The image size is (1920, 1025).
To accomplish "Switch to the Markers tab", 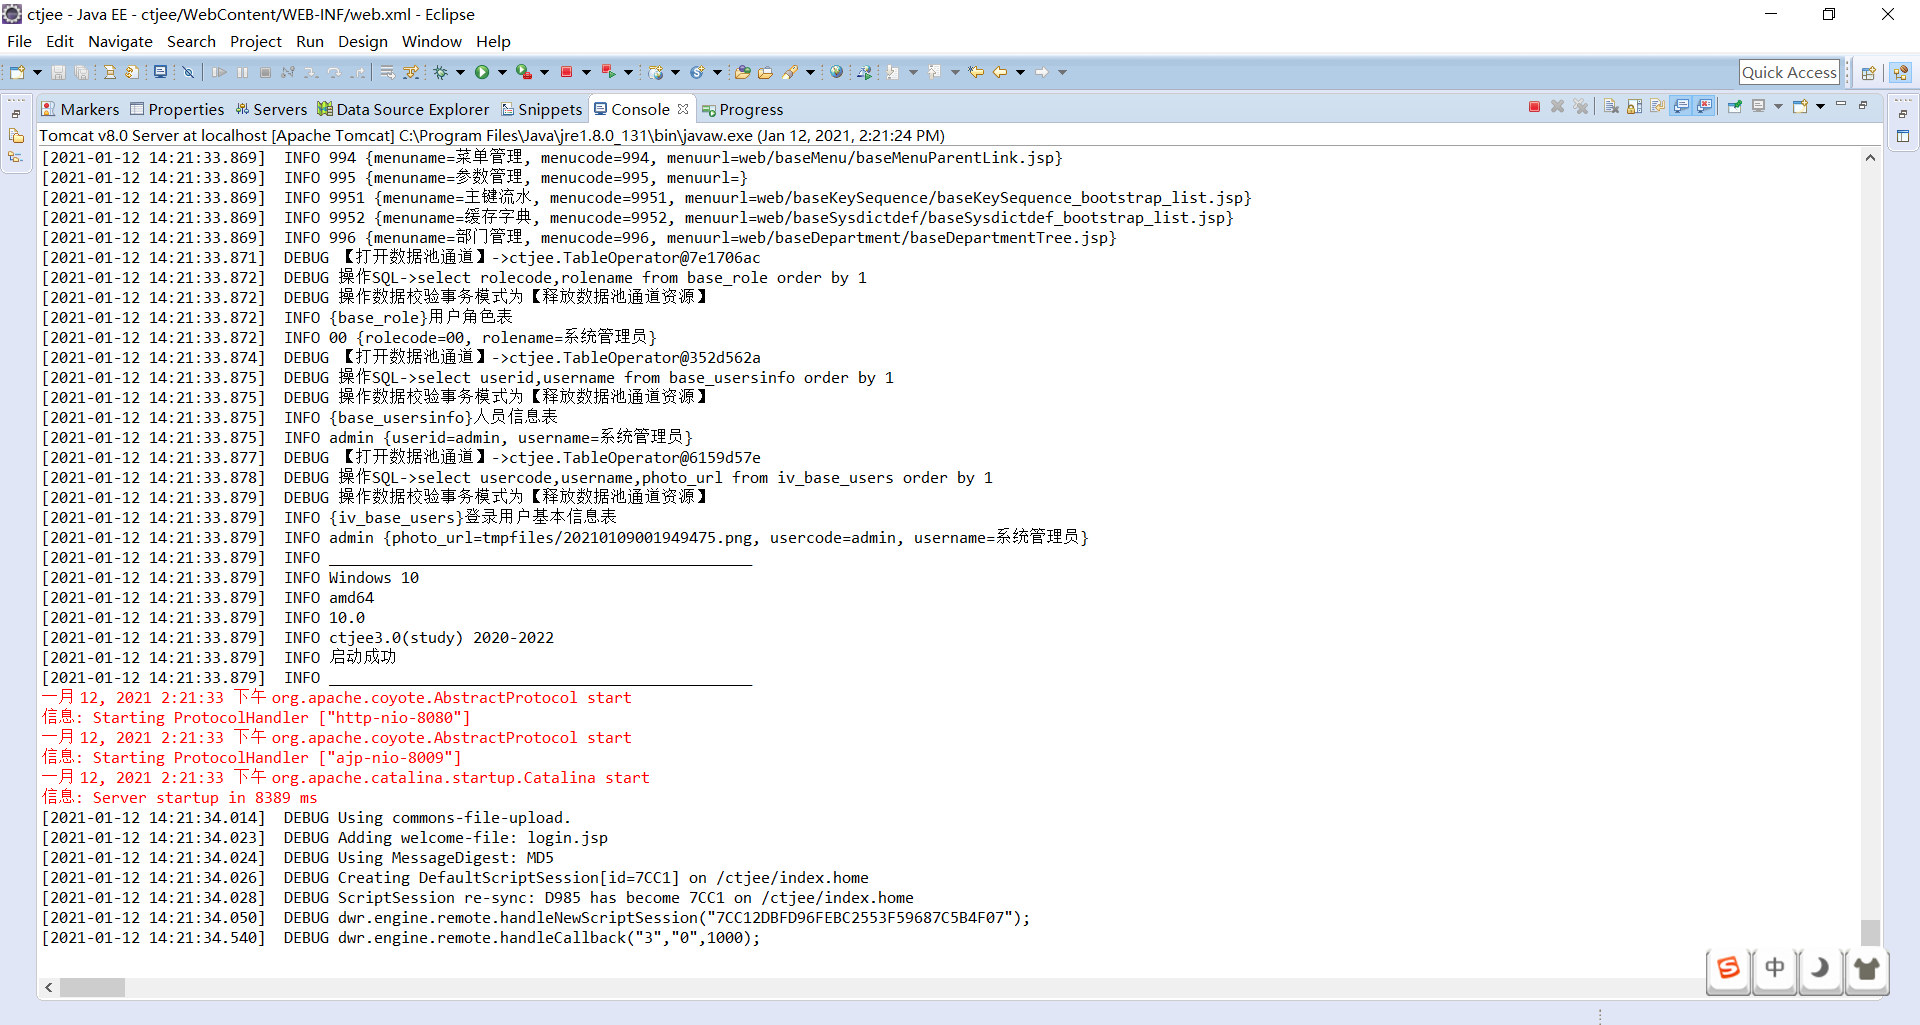I will (80, 109).
